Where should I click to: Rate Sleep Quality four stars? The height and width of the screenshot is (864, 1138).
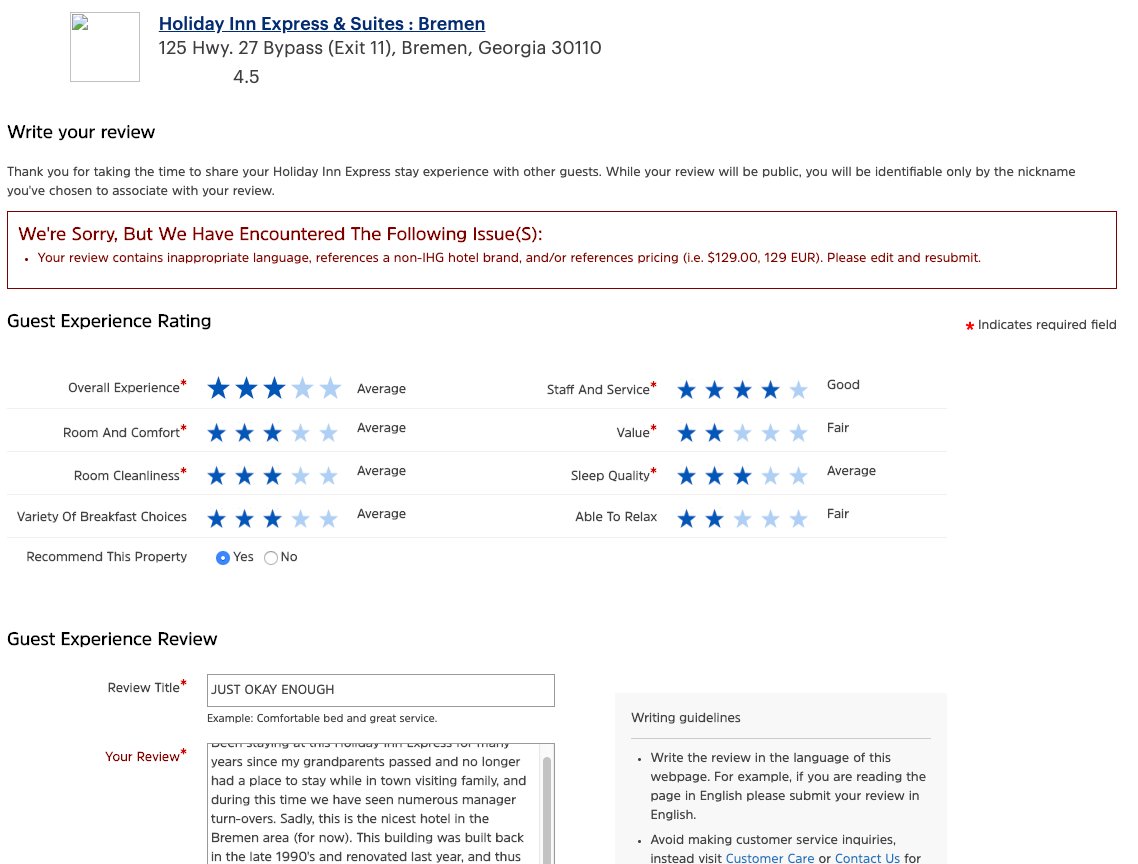[770, 476]
